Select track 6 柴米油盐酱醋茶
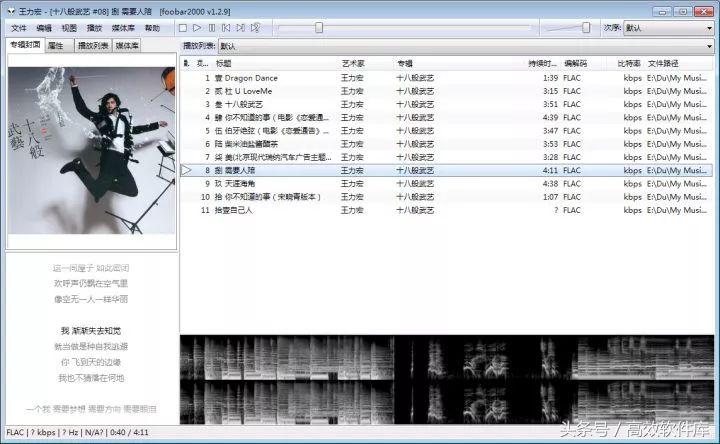Image resolution: width=720 pixels, height=444 pixels. pos(446,144)
